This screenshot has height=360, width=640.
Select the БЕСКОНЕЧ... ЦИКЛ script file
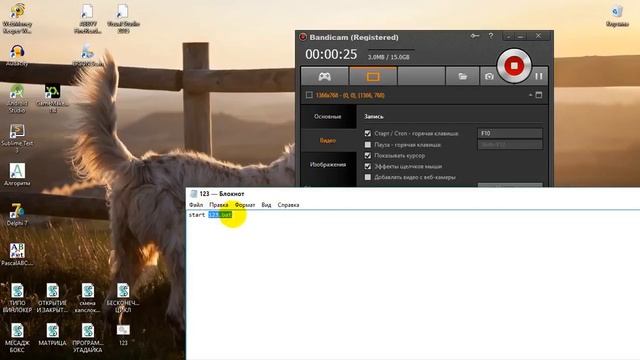[123, 298]
